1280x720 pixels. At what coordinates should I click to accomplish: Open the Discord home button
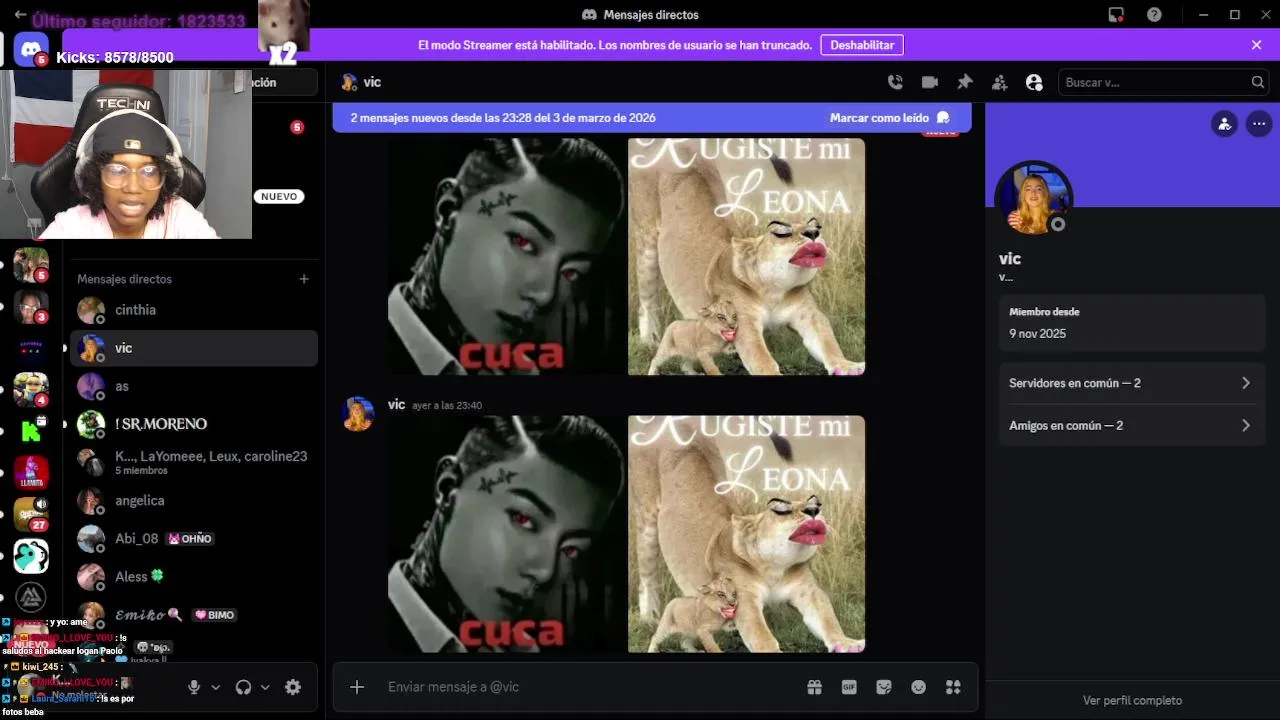tap(31, 48)
